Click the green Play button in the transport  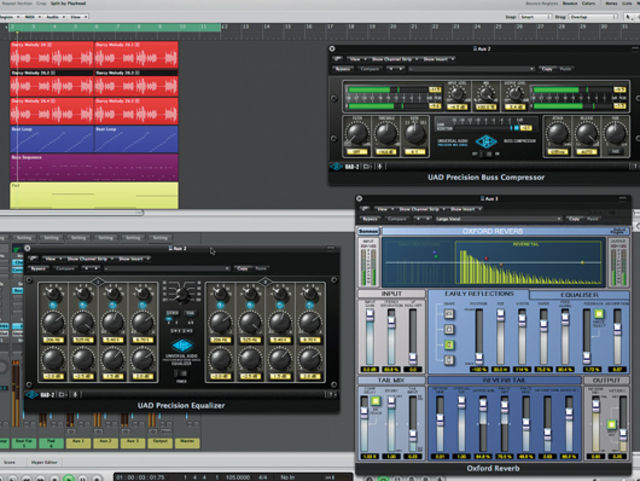[x=69, y=478]
